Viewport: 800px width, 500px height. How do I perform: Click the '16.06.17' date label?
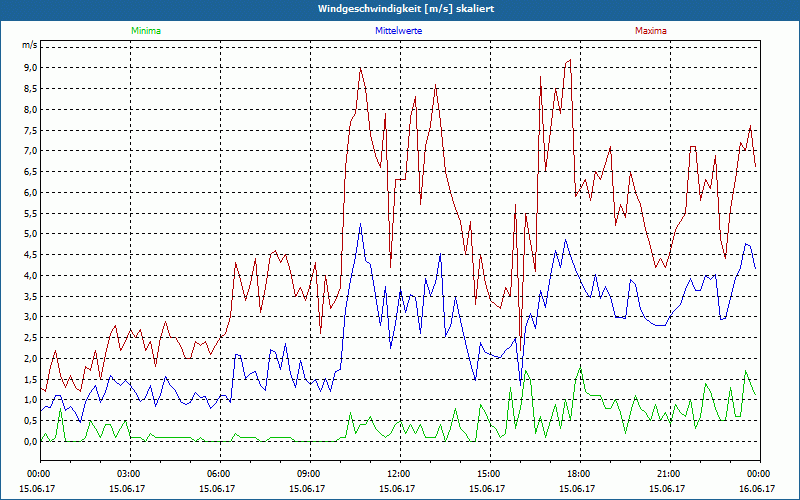pos(757,489)
